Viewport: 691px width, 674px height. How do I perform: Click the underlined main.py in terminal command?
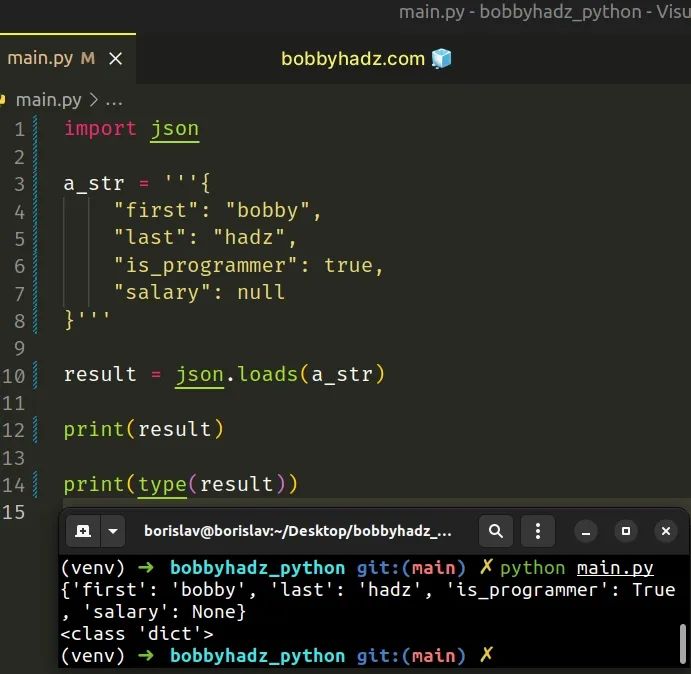(615, 568)
